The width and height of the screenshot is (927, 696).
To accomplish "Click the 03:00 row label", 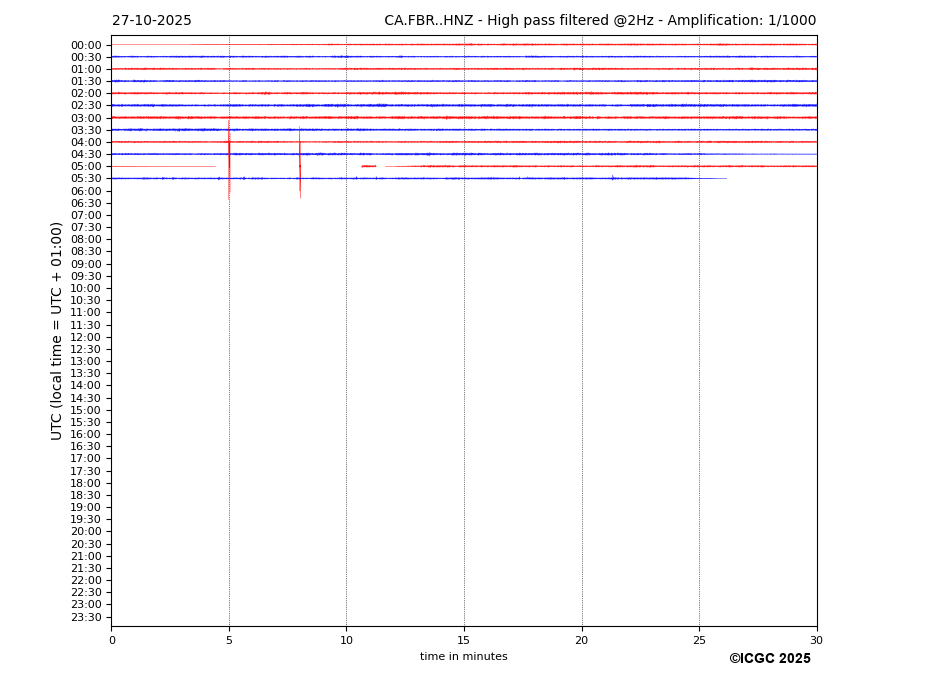I will point(86,118).
